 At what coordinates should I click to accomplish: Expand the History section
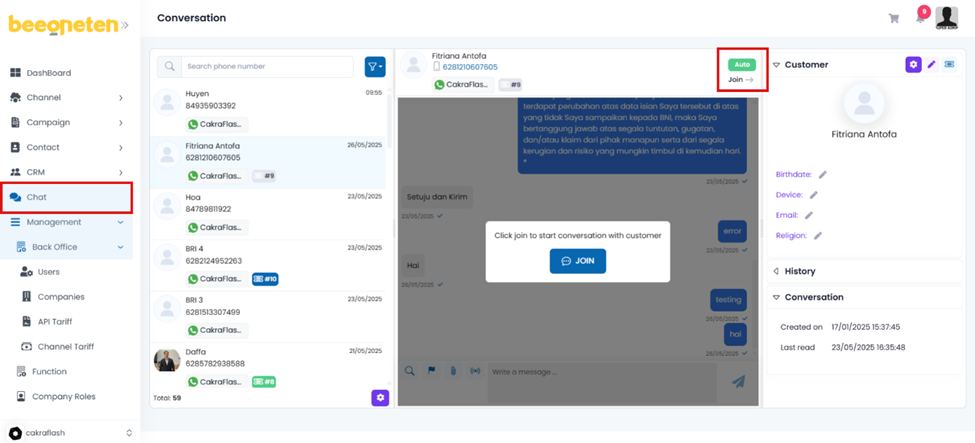click(x=799, y=271)
